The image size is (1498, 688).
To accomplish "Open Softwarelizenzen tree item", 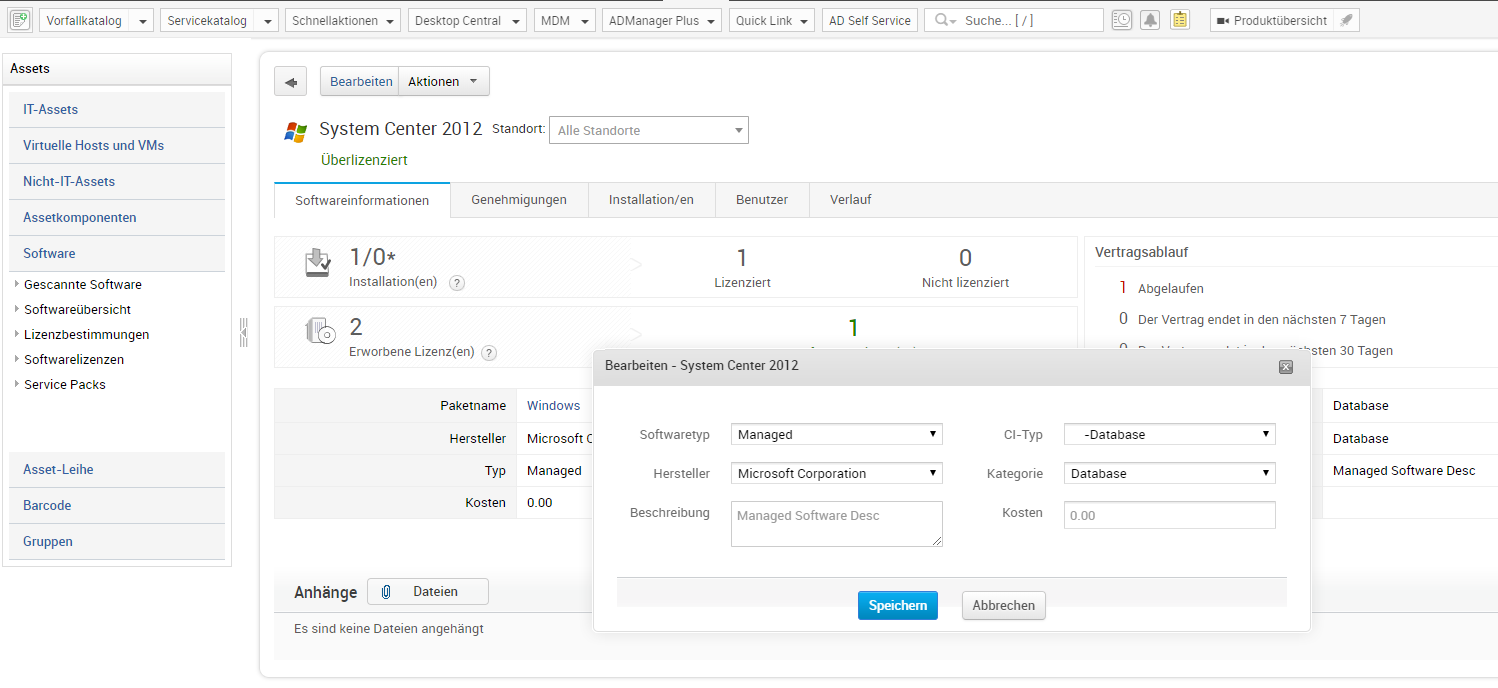I will (74, 359).
